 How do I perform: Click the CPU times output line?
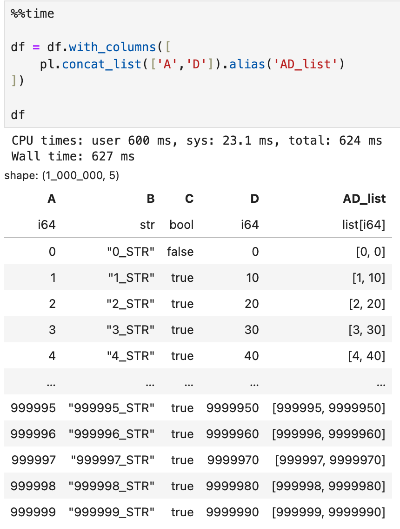197,140
